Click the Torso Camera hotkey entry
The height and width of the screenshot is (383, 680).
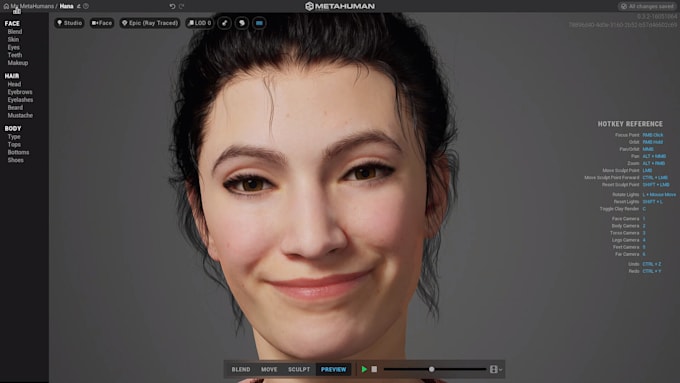628,233
